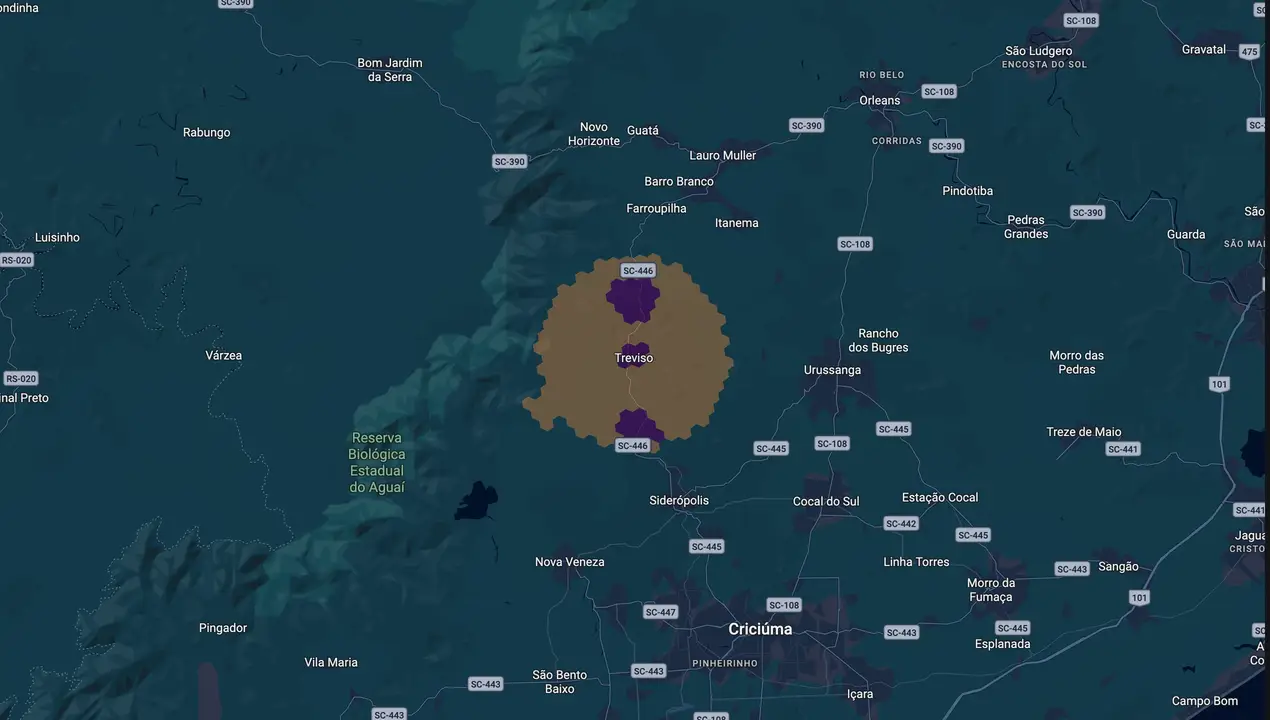Viewport: 1270px width, 720px height.
Task: Click the SC-441 shield near Treze de Maio
Action: pos(1124,449)
